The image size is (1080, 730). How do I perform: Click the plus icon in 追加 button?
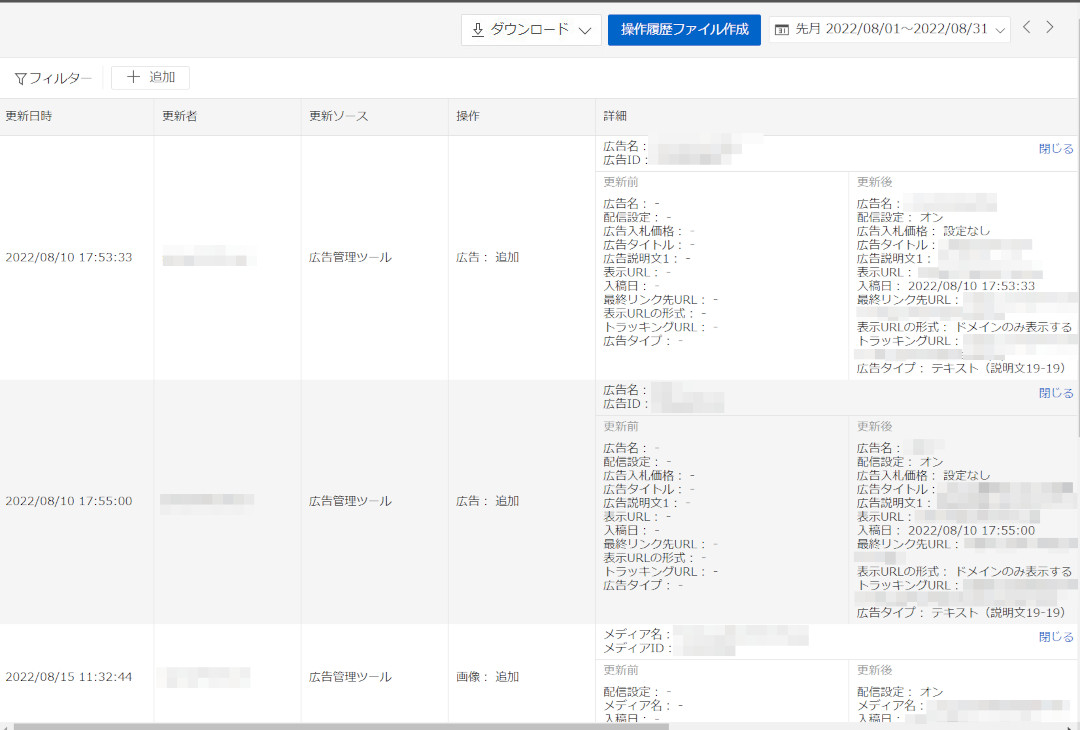(x=133, y=77)
